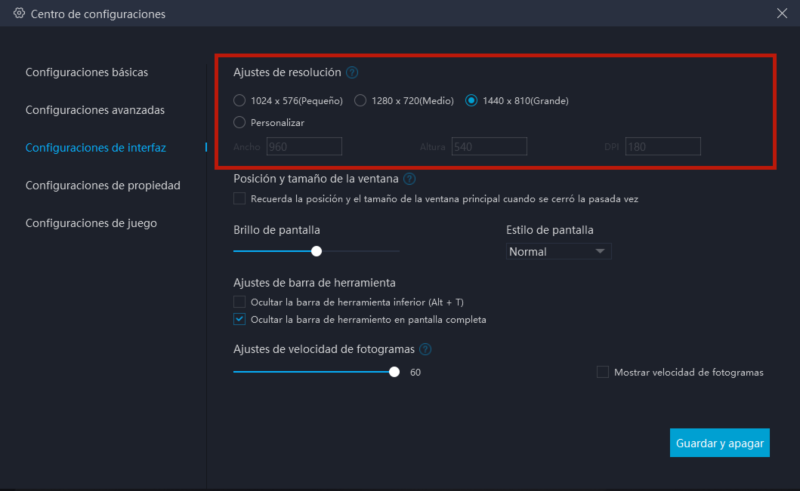Image resolution: width=800 pixels, height=491 pixels.
Task: Check Ocultar la barra de herramienta inferior
Action: [239, 301]
